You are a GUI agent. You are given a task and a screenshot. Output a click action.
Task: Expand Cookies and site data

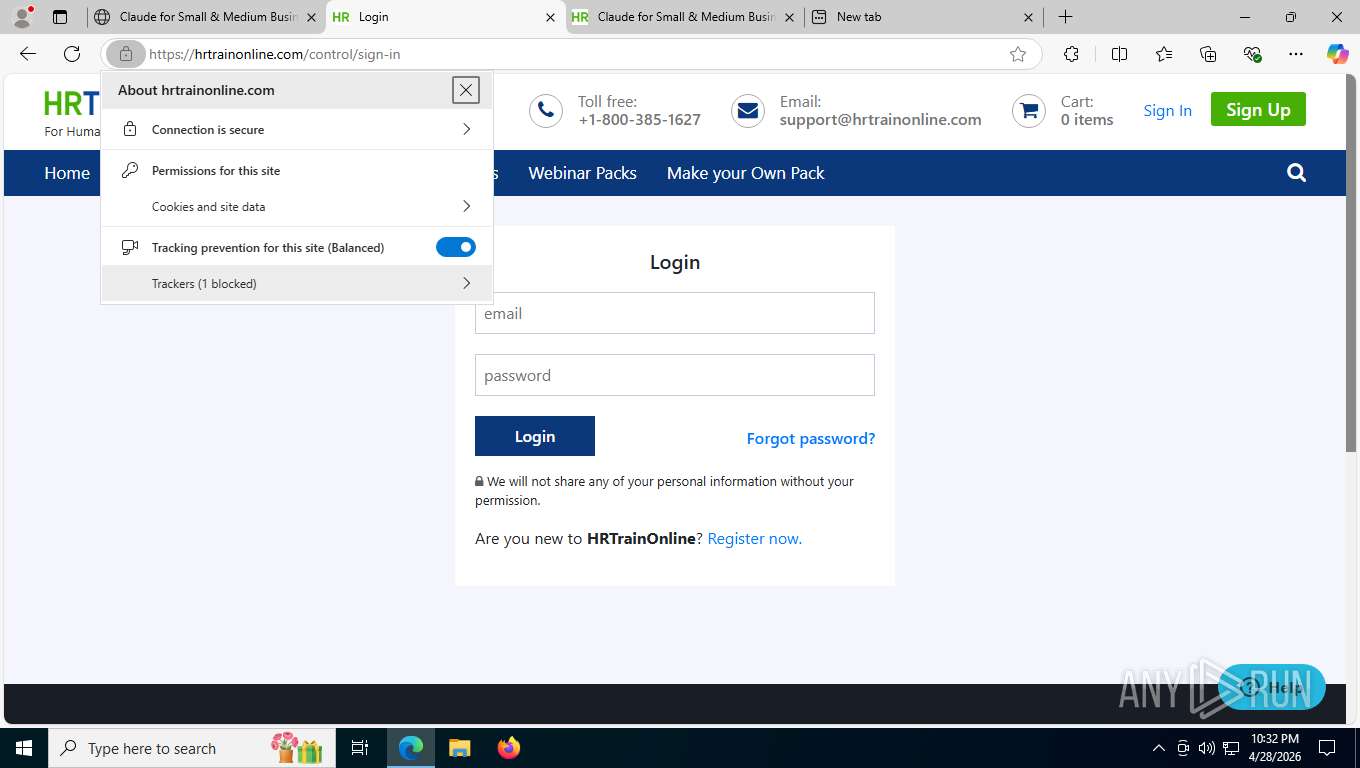[297, 207]
